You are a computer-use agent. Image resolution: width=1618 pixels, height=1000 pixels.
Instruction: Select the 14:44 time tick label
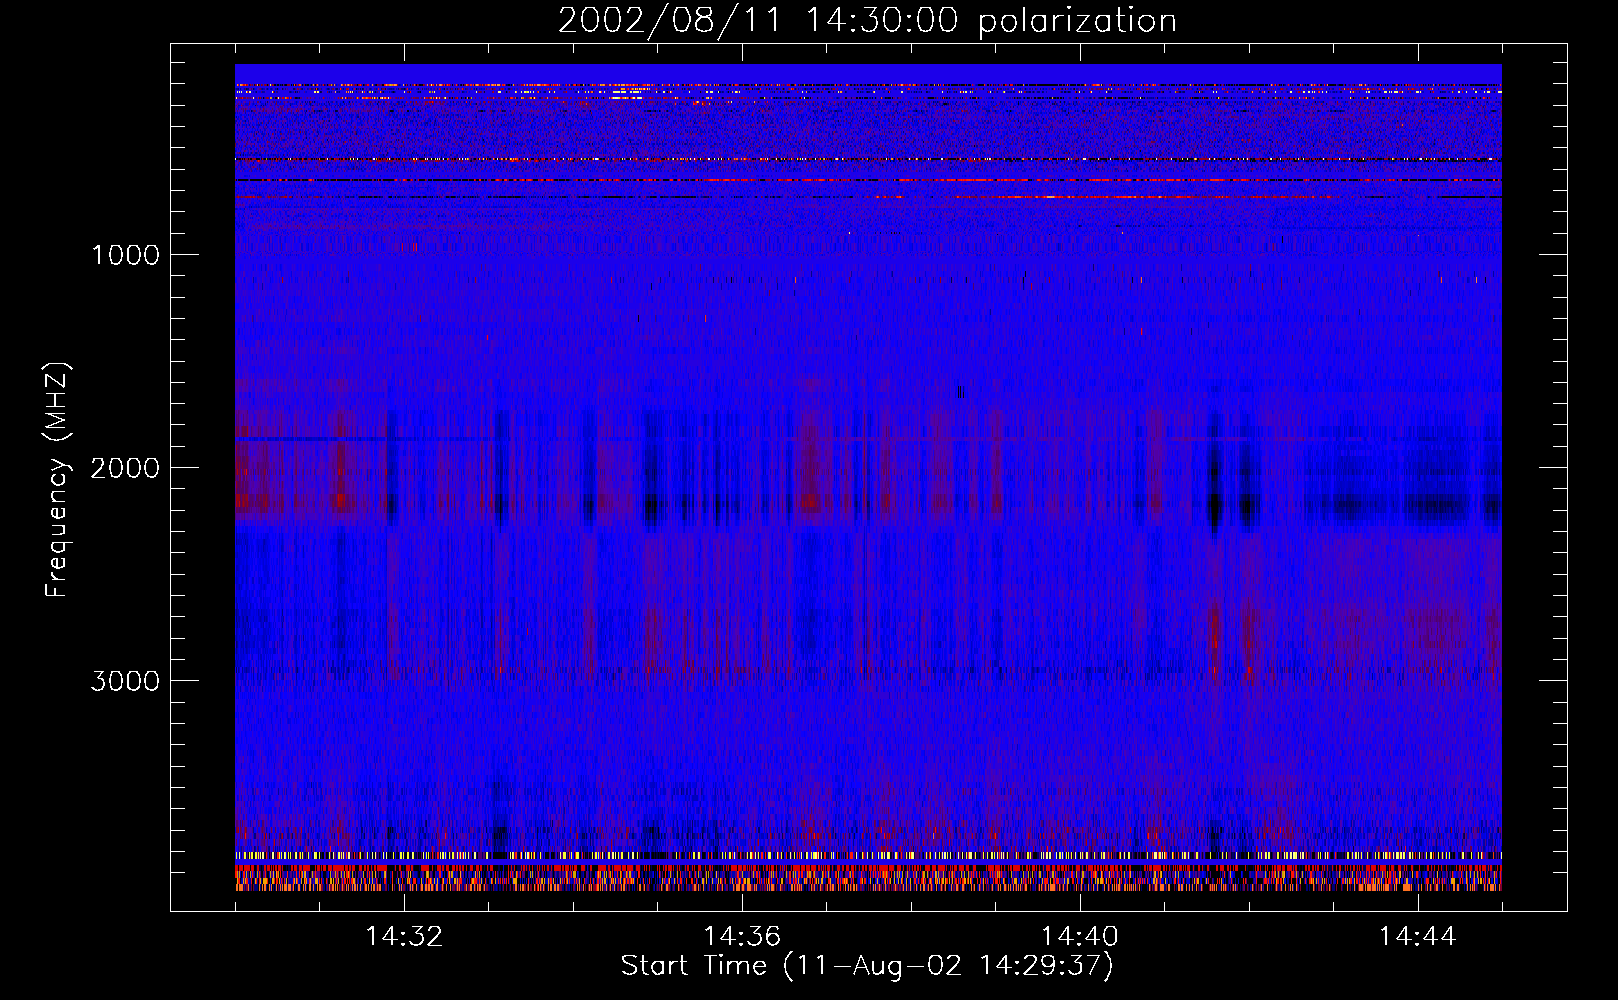point(1418,937)
